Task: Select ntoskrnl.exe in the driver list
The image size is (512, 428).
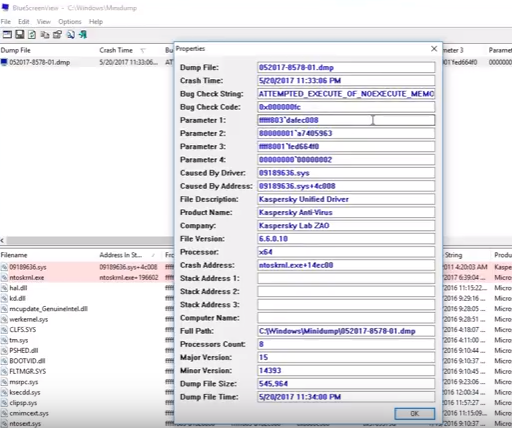Action: point(27,278)
